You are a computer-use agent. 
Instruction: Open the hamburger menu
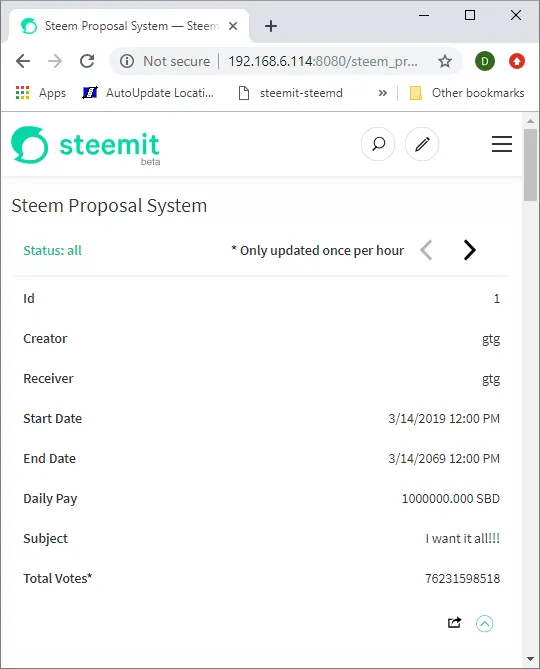point(502,144)
